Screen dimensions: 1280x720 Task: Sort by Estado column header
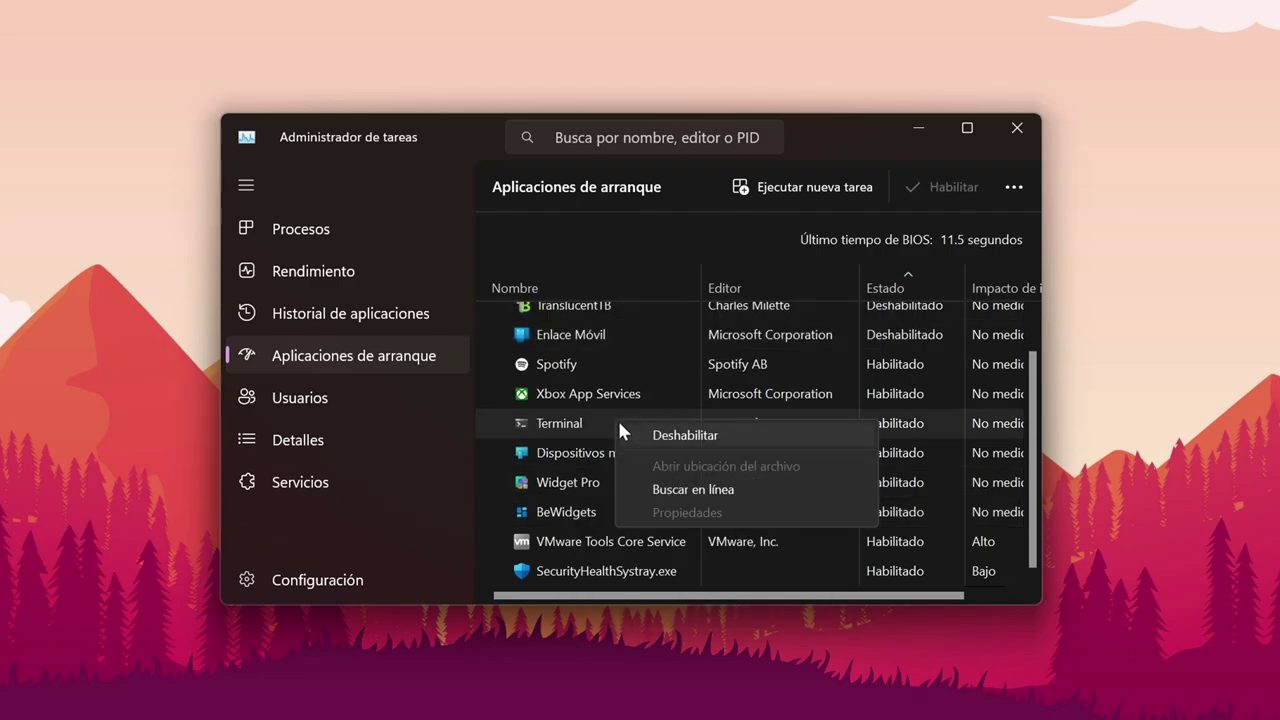[x=885, y=288]
